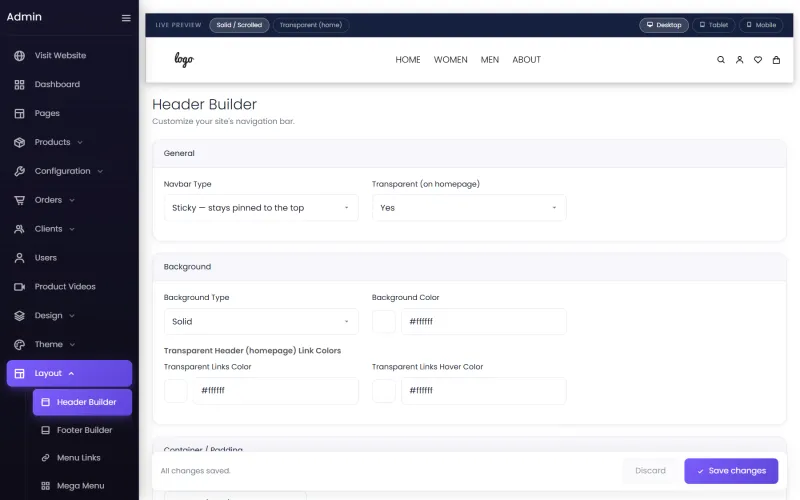The image size is (800, 500).
Task: Click the Product Videos camera icon
Action: point(19,287)
